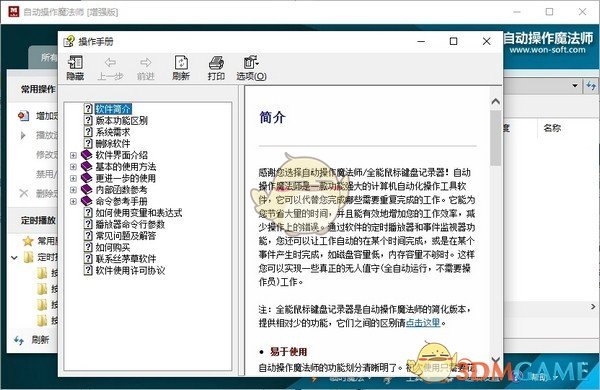600x390 pixels.
Task: Click the X delete icon in main window sidebar
Action: point(24,193)
